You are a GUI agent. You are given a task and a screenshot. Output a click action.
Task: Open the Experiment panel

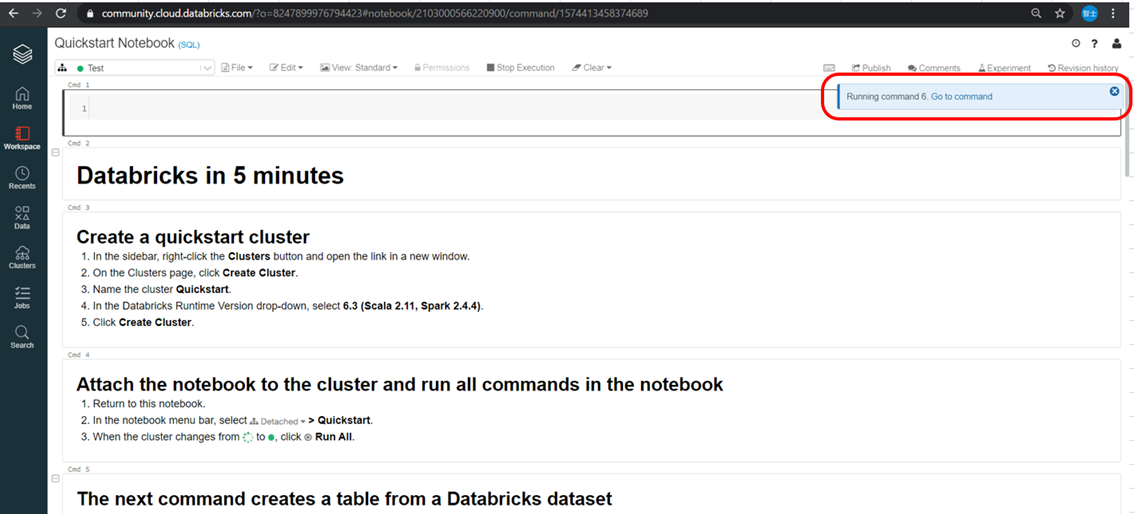(x=1004, y=67)
